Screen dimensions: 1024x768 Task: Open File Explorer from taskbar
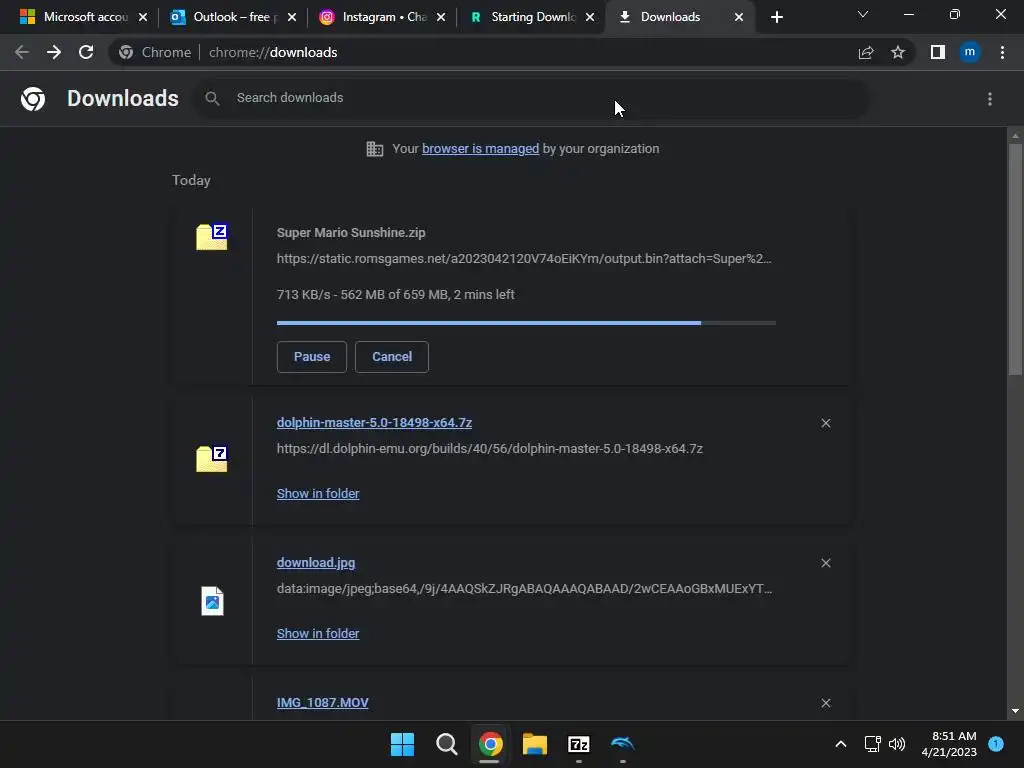point(535,744)
